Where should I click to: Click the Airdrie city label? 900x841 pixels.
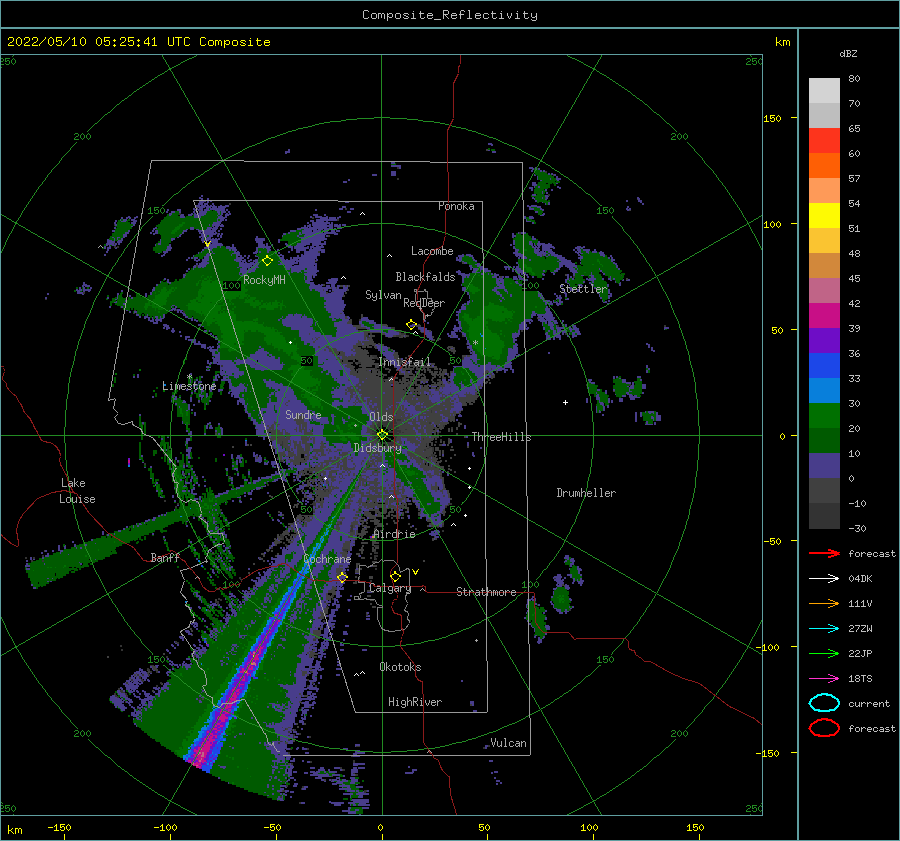coord(394,534)
